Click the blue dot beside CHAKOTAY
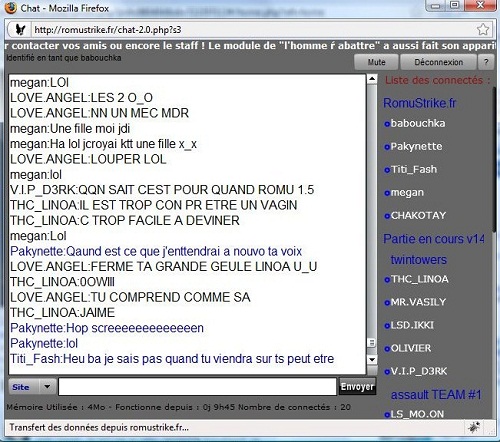Screen dimensions: 500x442 click(x=387, y=216)
